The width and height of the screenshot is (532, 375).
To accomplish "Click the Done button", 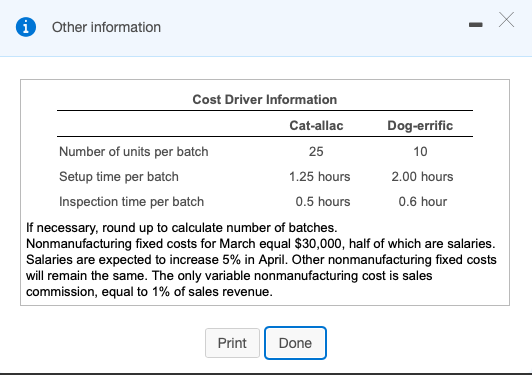I will click(x=295, y=343).
